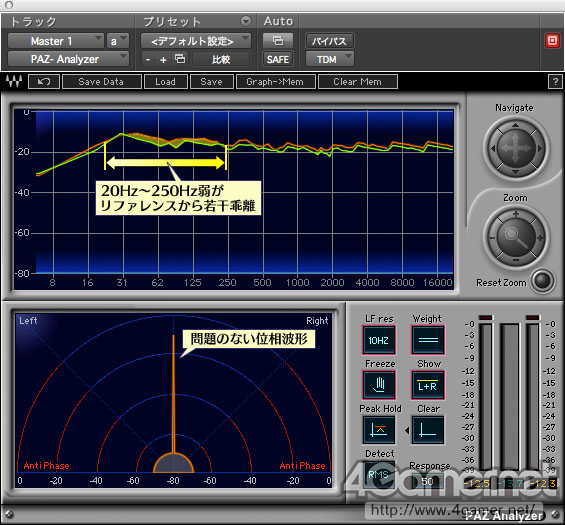Image resolution: width=565 pixels, height=525 pixels.
Task: Click the Load button
Action: [x=166, y=81]
